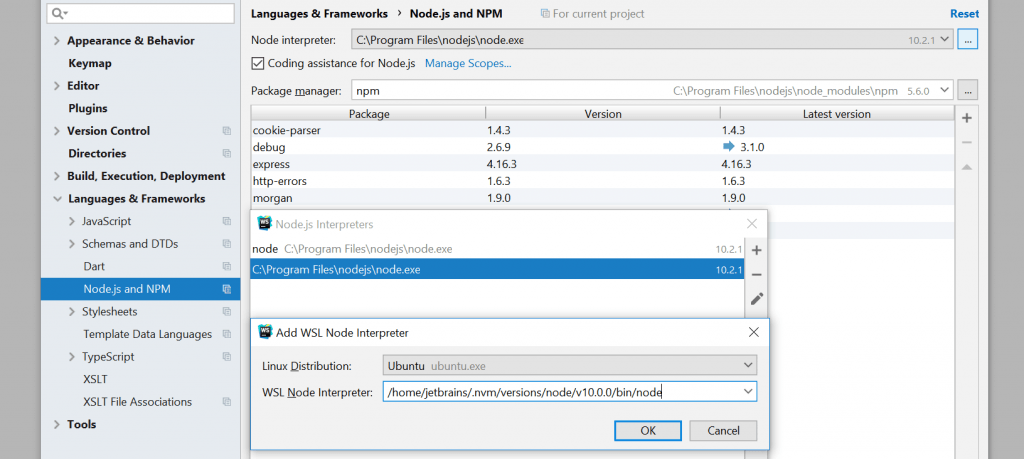Screen dimensions: 1024x459
Task: Sort by the Latest version column header
Action: (837, 114)
